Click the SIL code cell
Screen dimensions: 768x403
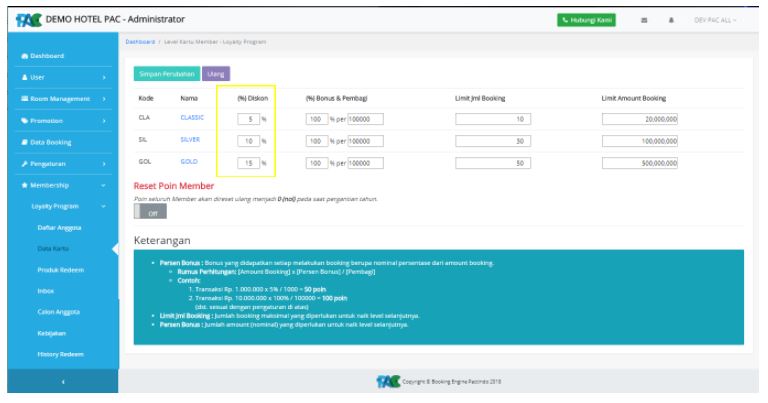tap(143, 140)
